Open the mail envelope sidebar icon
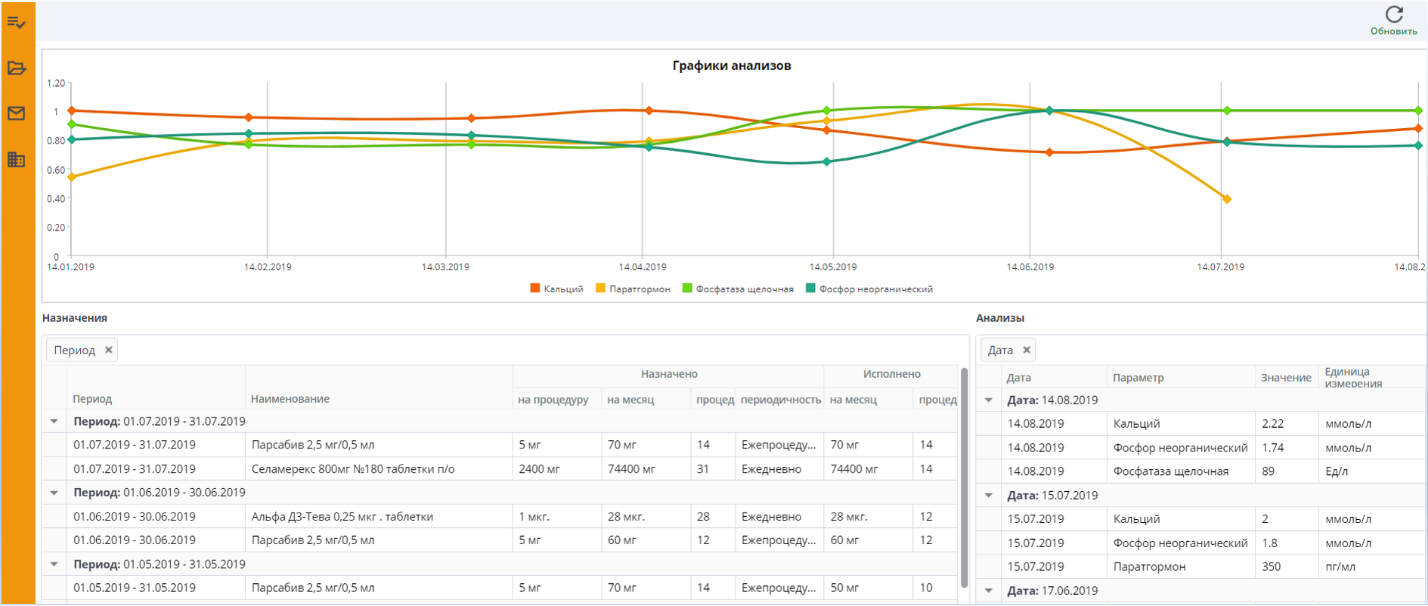The image size is (1428, 606). pyautogui.click(x=16, y=113)
